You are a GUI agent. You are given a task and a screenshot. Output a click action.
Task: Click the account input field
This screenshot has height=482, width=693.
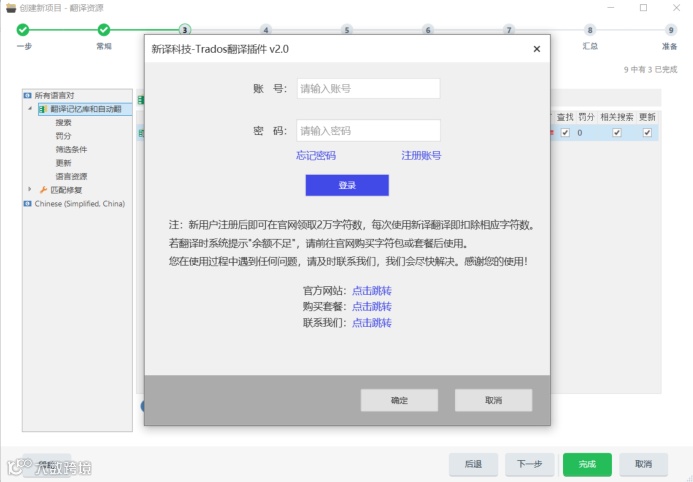coord(368,88)
